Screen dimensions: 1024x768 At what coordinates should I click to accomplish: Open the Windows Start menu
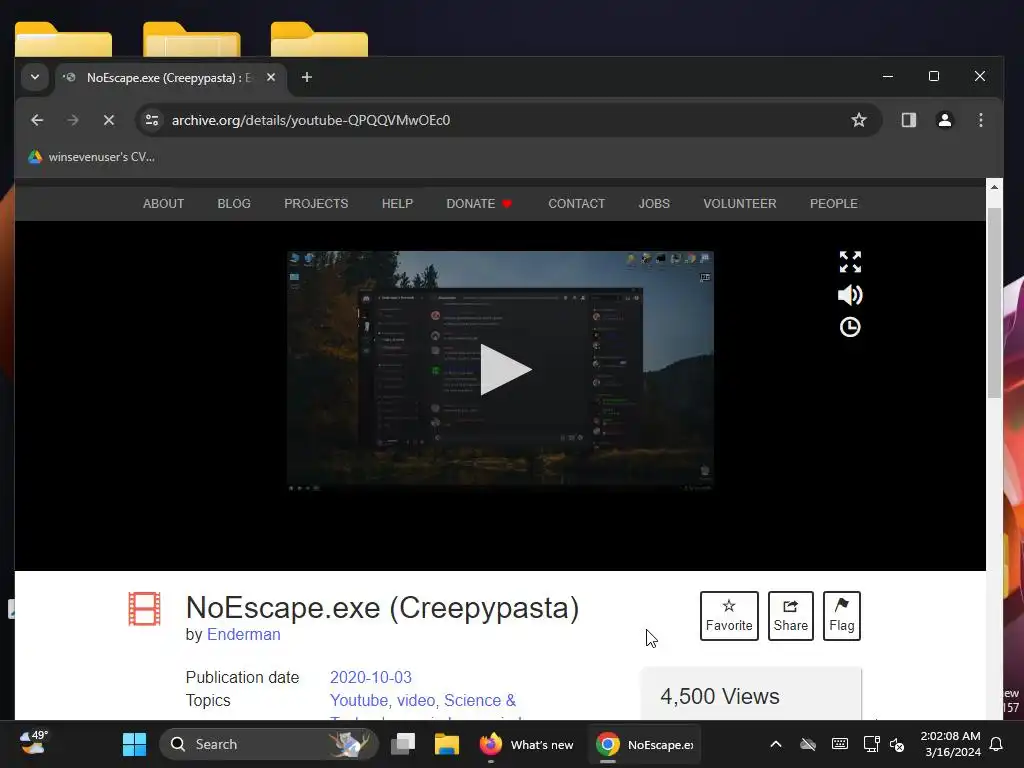click(x=135, y=744)
